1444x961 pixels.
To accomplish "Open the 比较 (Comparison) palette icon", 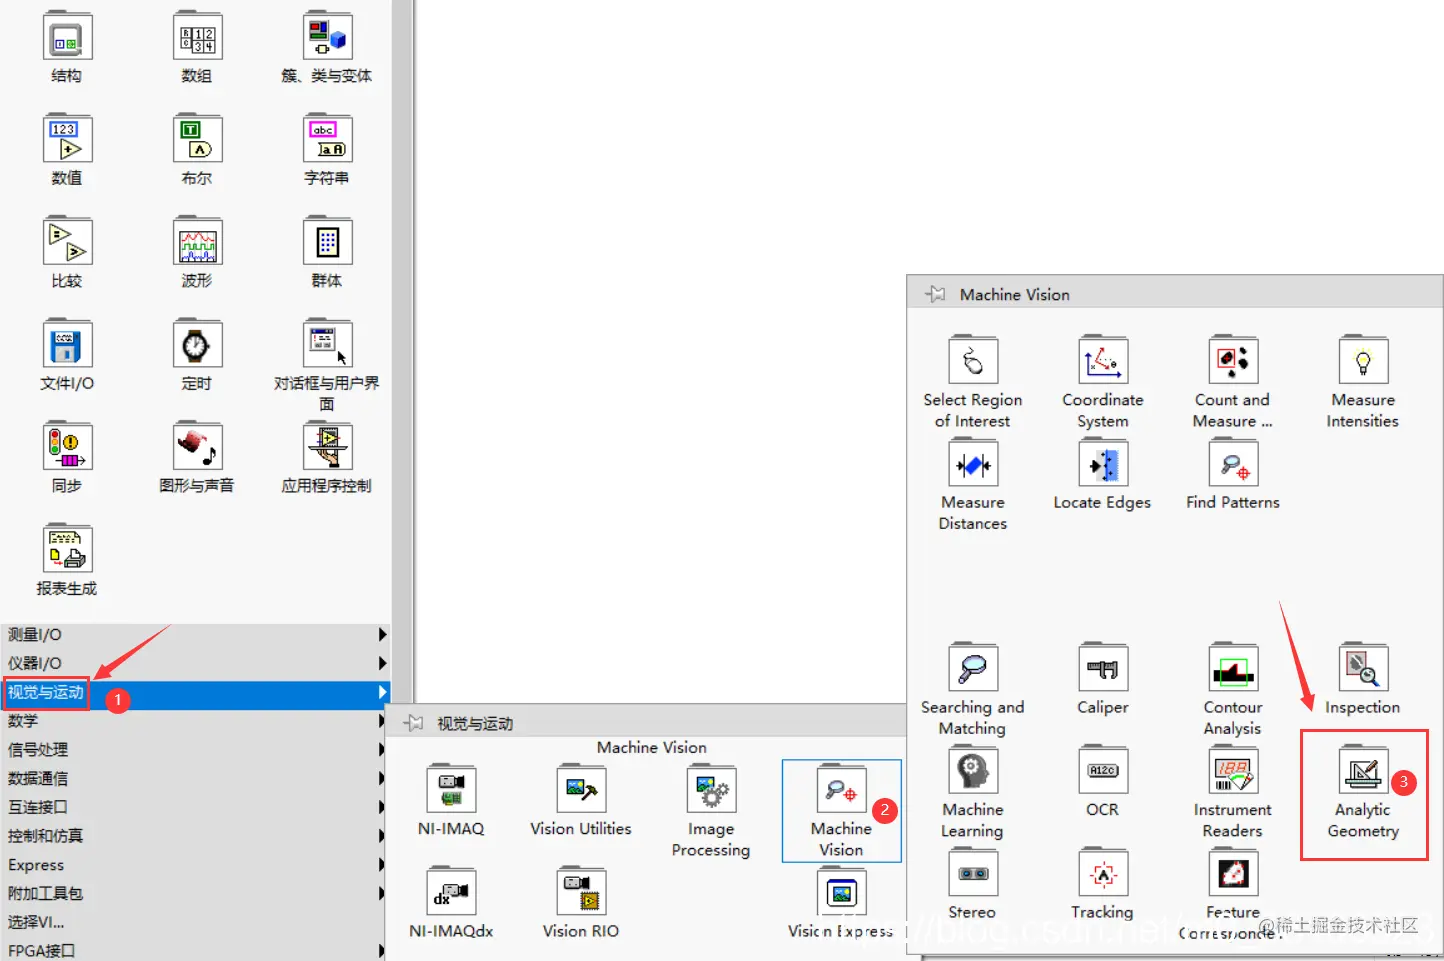I will click(67, 242).
